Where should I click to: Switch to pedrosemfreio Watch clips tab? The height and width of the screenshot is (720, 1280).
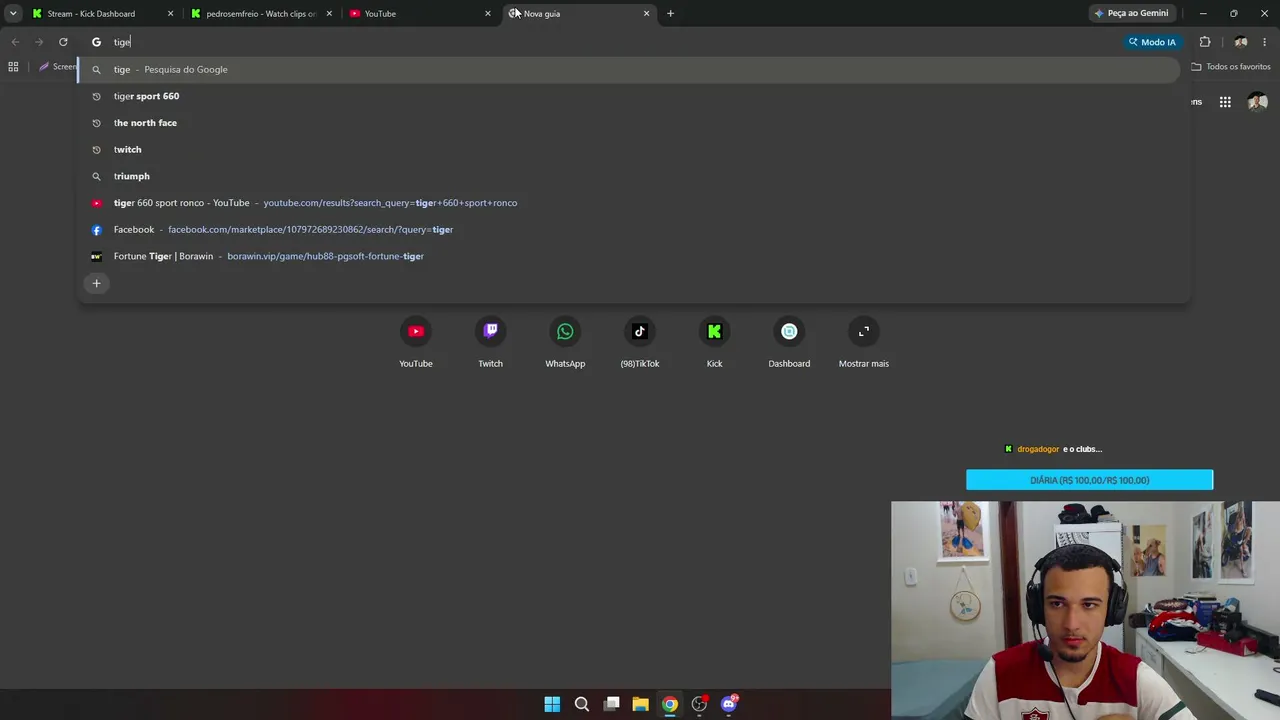coord(260,14)
